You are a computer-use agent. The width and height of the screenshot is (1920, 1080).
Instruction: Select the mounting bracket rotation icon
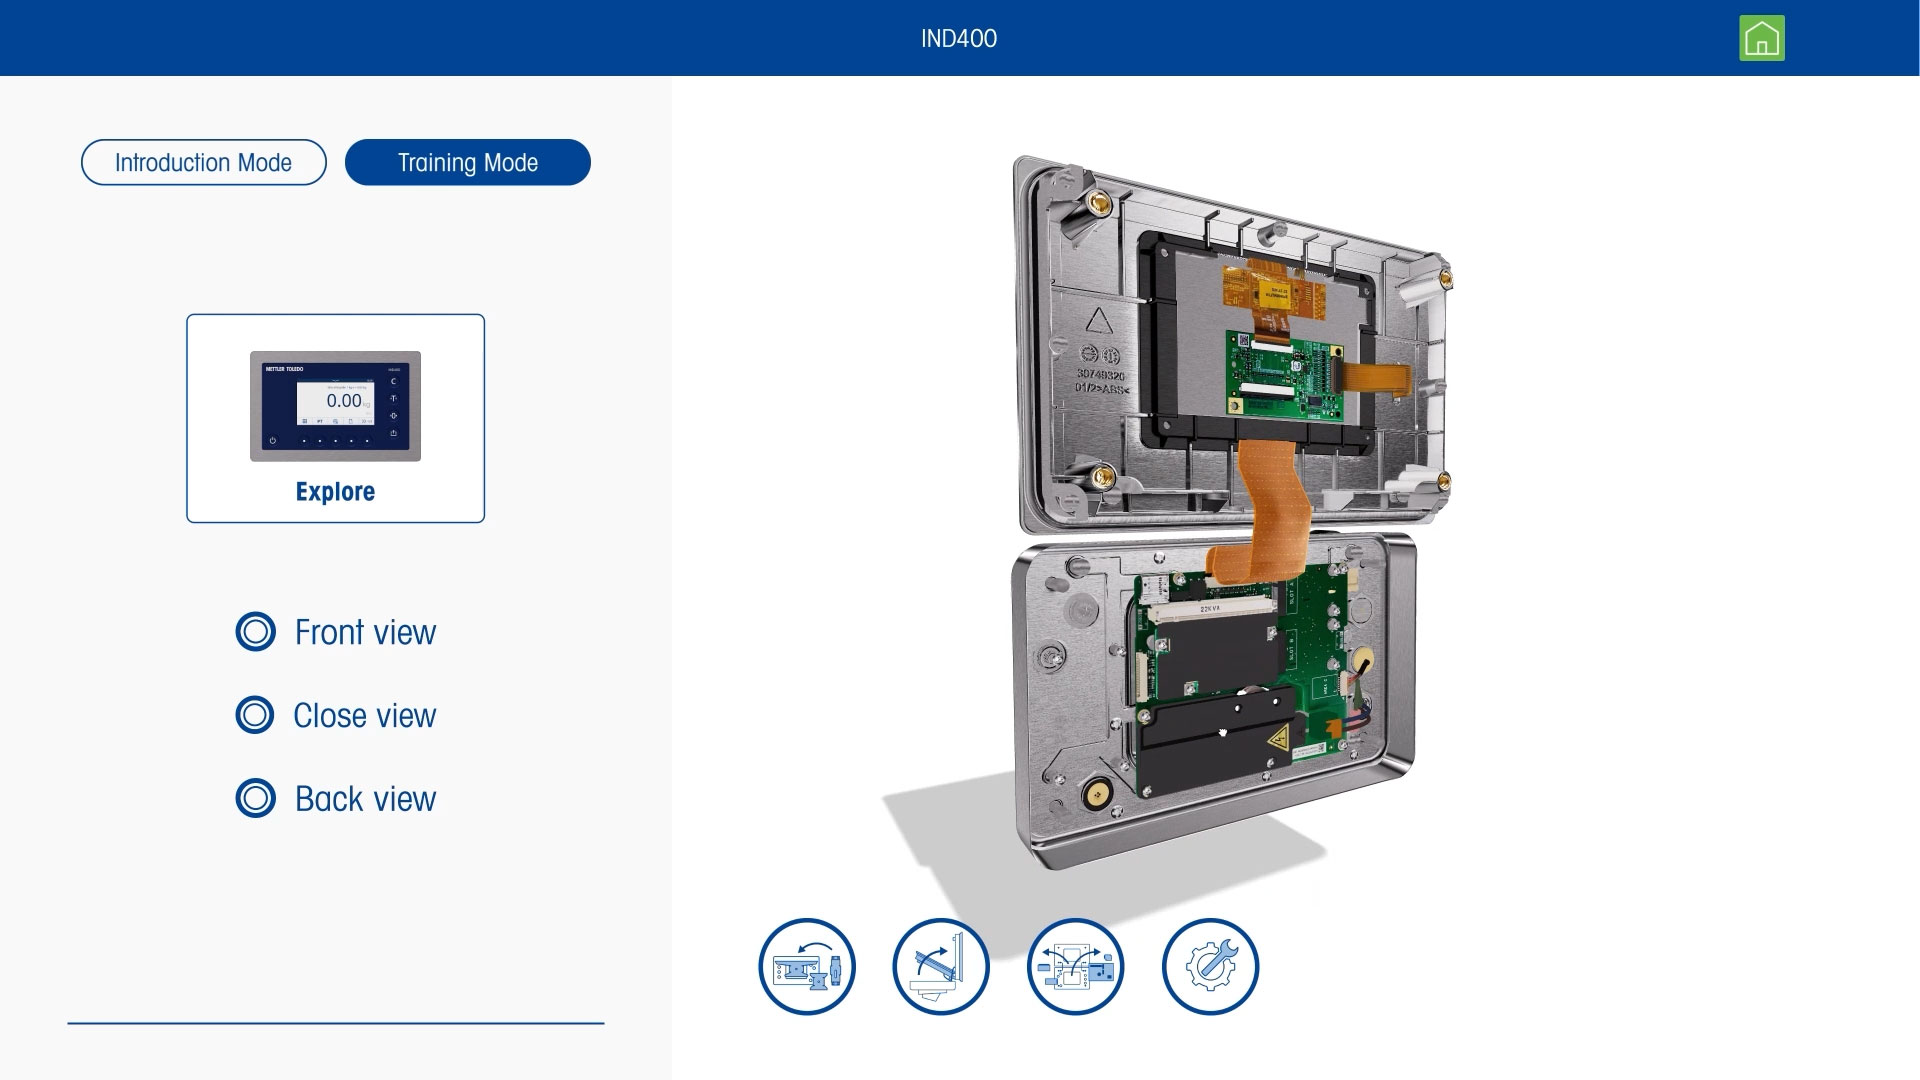coord(807,967)
